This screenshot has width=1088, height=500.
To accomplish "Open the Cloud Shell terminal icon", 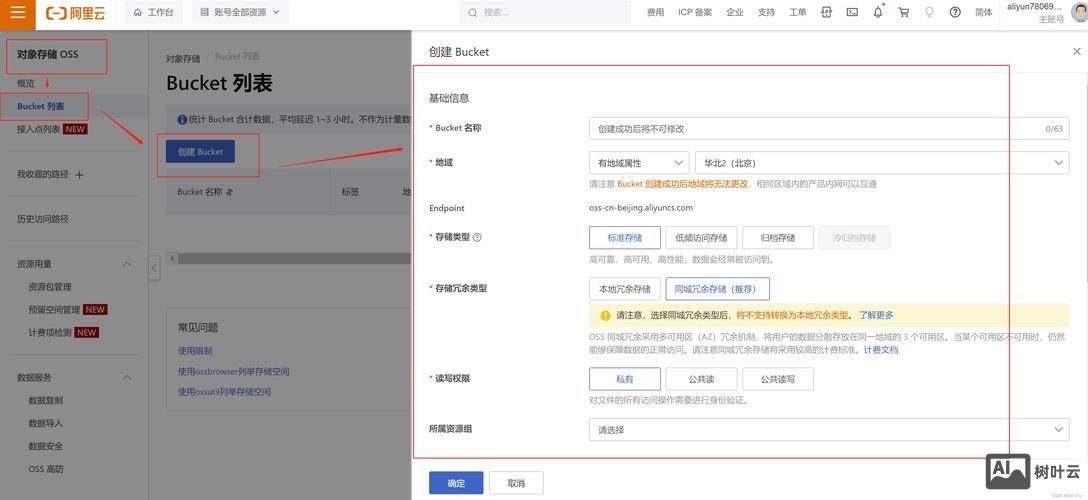I will pos(852,12).
